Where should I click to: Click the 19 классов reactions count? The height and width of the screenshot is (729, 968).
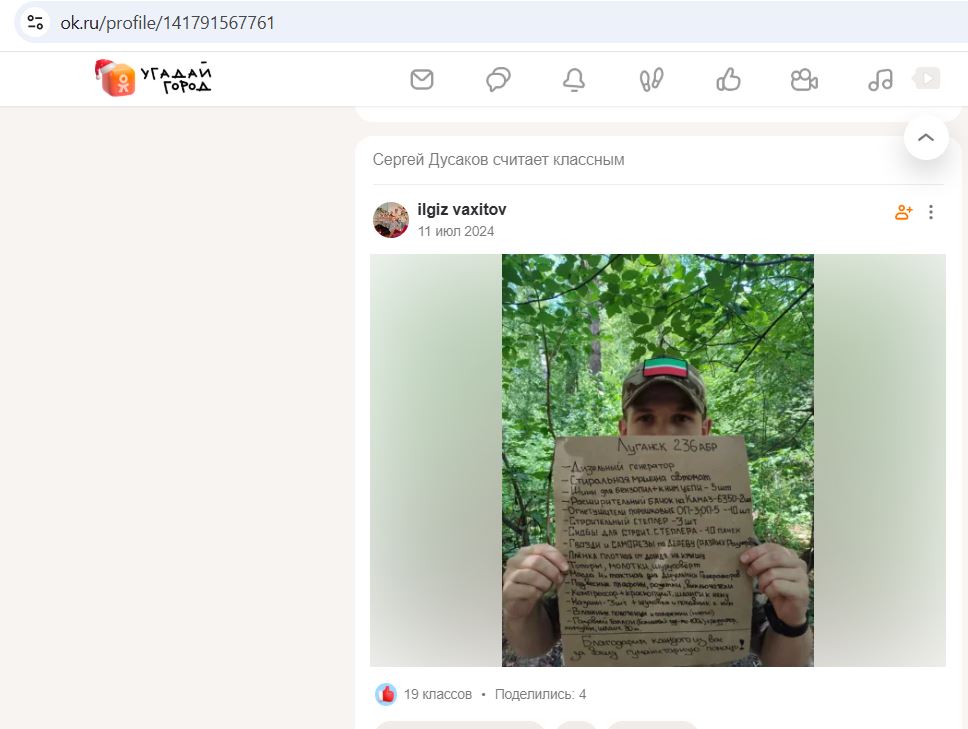tap(438, 694)
